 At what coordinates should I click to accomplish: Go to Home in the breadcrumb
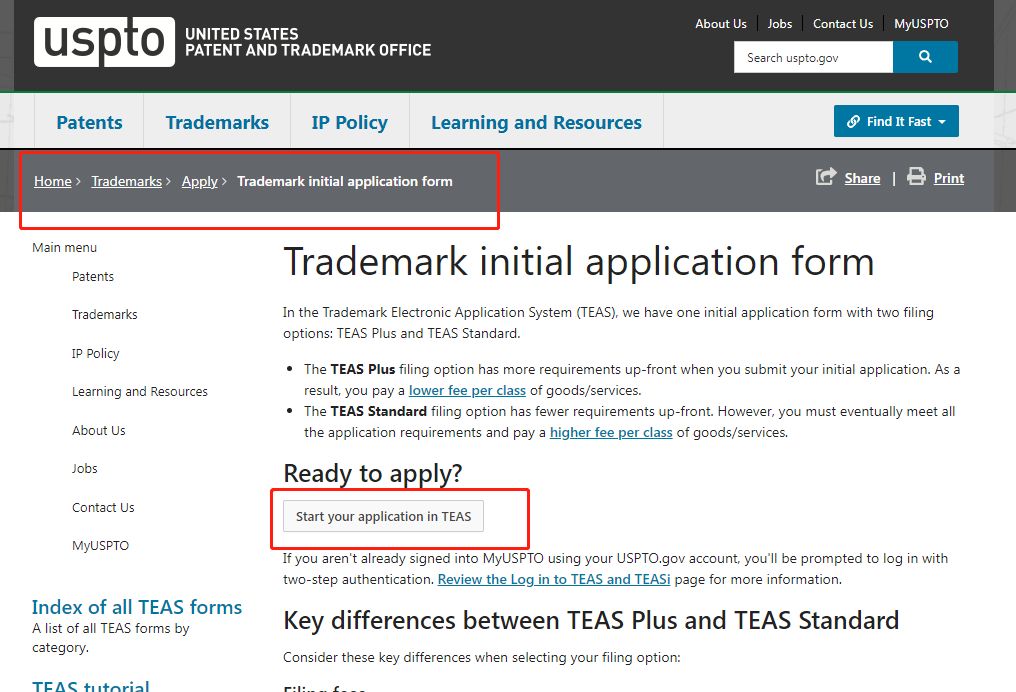(53, 181)
